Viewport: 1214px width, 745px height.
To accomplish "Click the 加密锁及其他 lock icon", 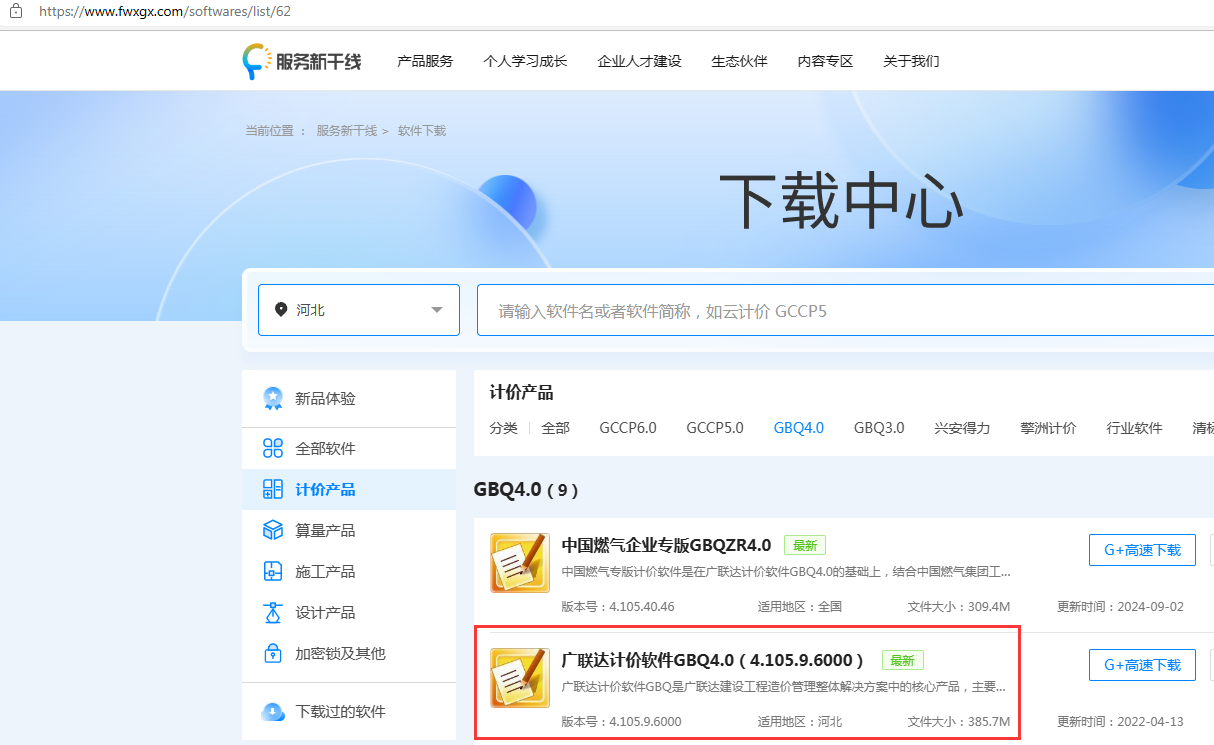I will [273, 653].
